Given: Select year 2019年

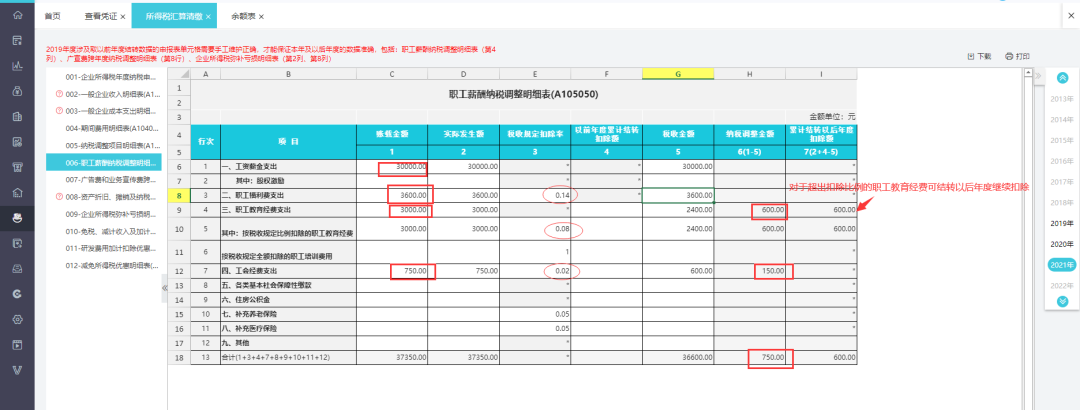Looking at the screenshot, I should point(1062,223).
